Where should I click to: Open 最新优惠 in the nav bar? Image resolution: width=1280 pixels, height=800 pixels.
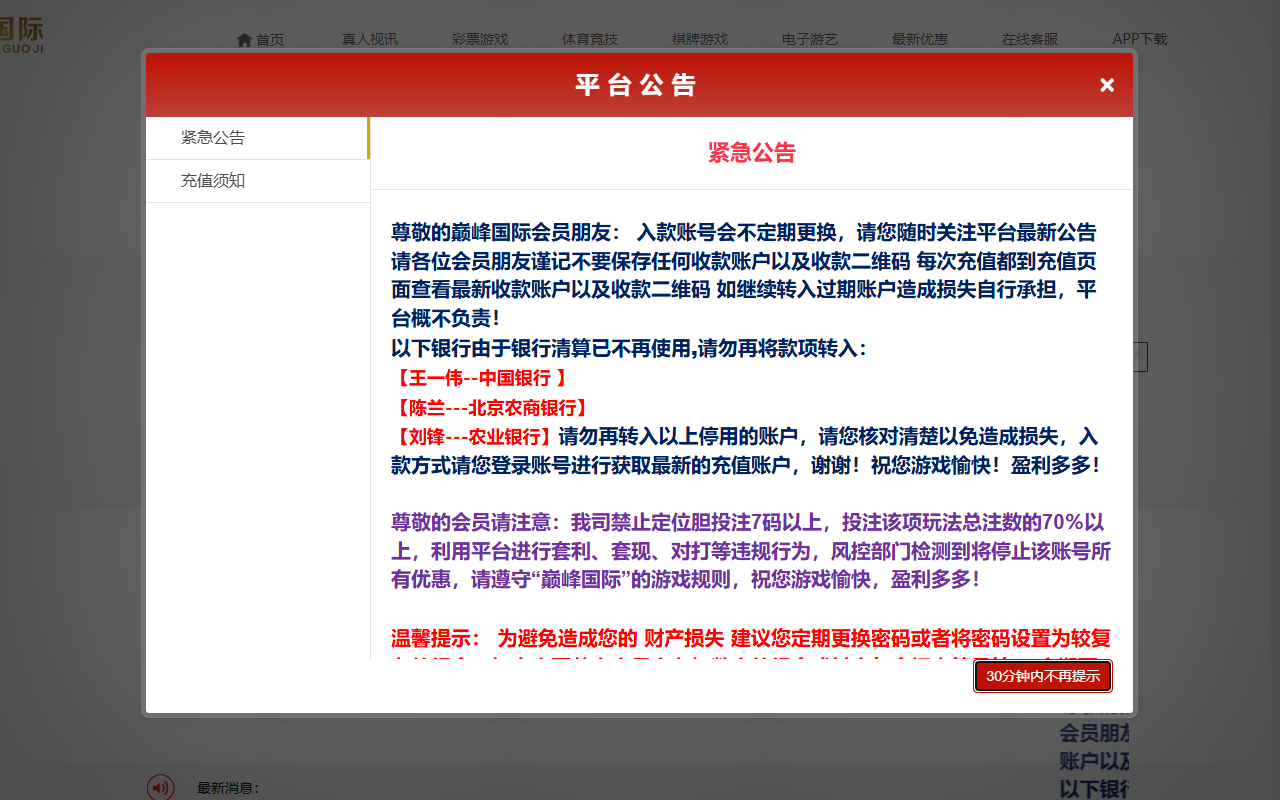pos(920,40)
